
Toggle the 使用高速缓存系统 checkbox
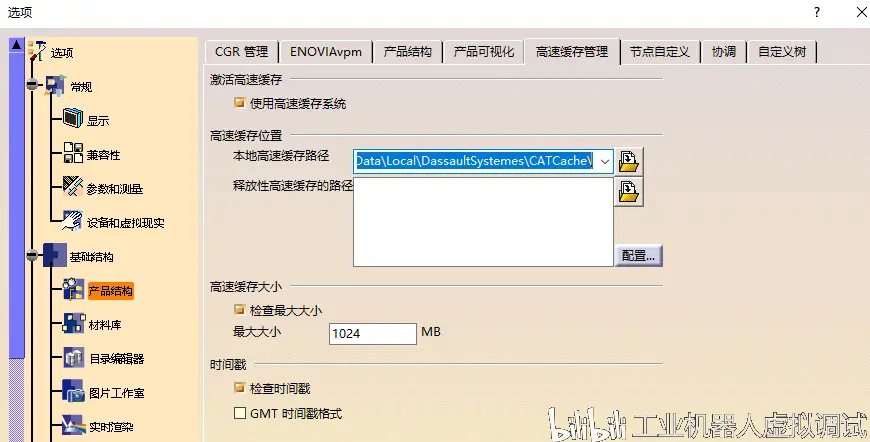(x=240, y=103)
